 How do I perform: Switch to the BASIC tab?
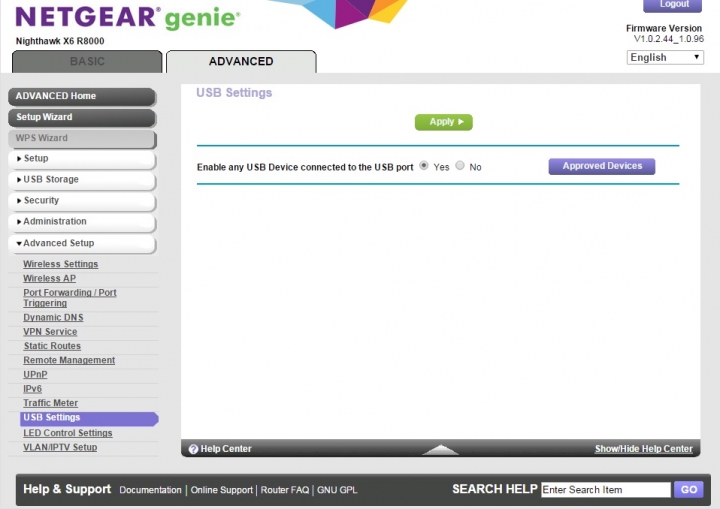click(x=87, y=62)
